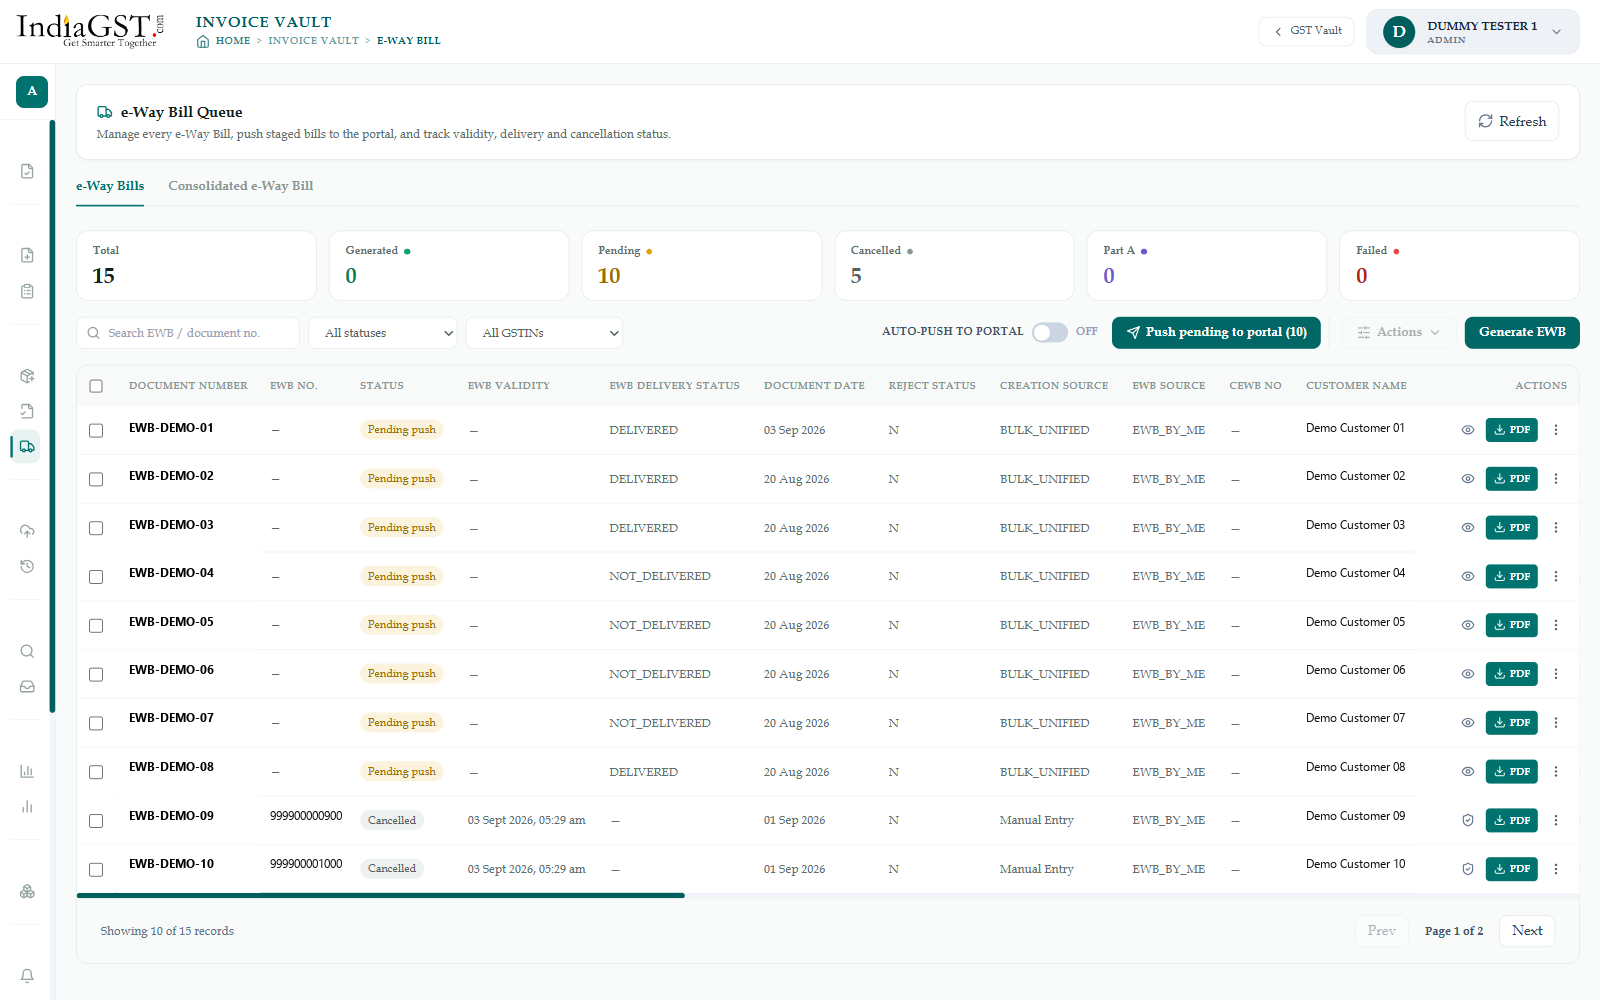Select checkbox for EWB-DEMO-04 row

(96, 577)
